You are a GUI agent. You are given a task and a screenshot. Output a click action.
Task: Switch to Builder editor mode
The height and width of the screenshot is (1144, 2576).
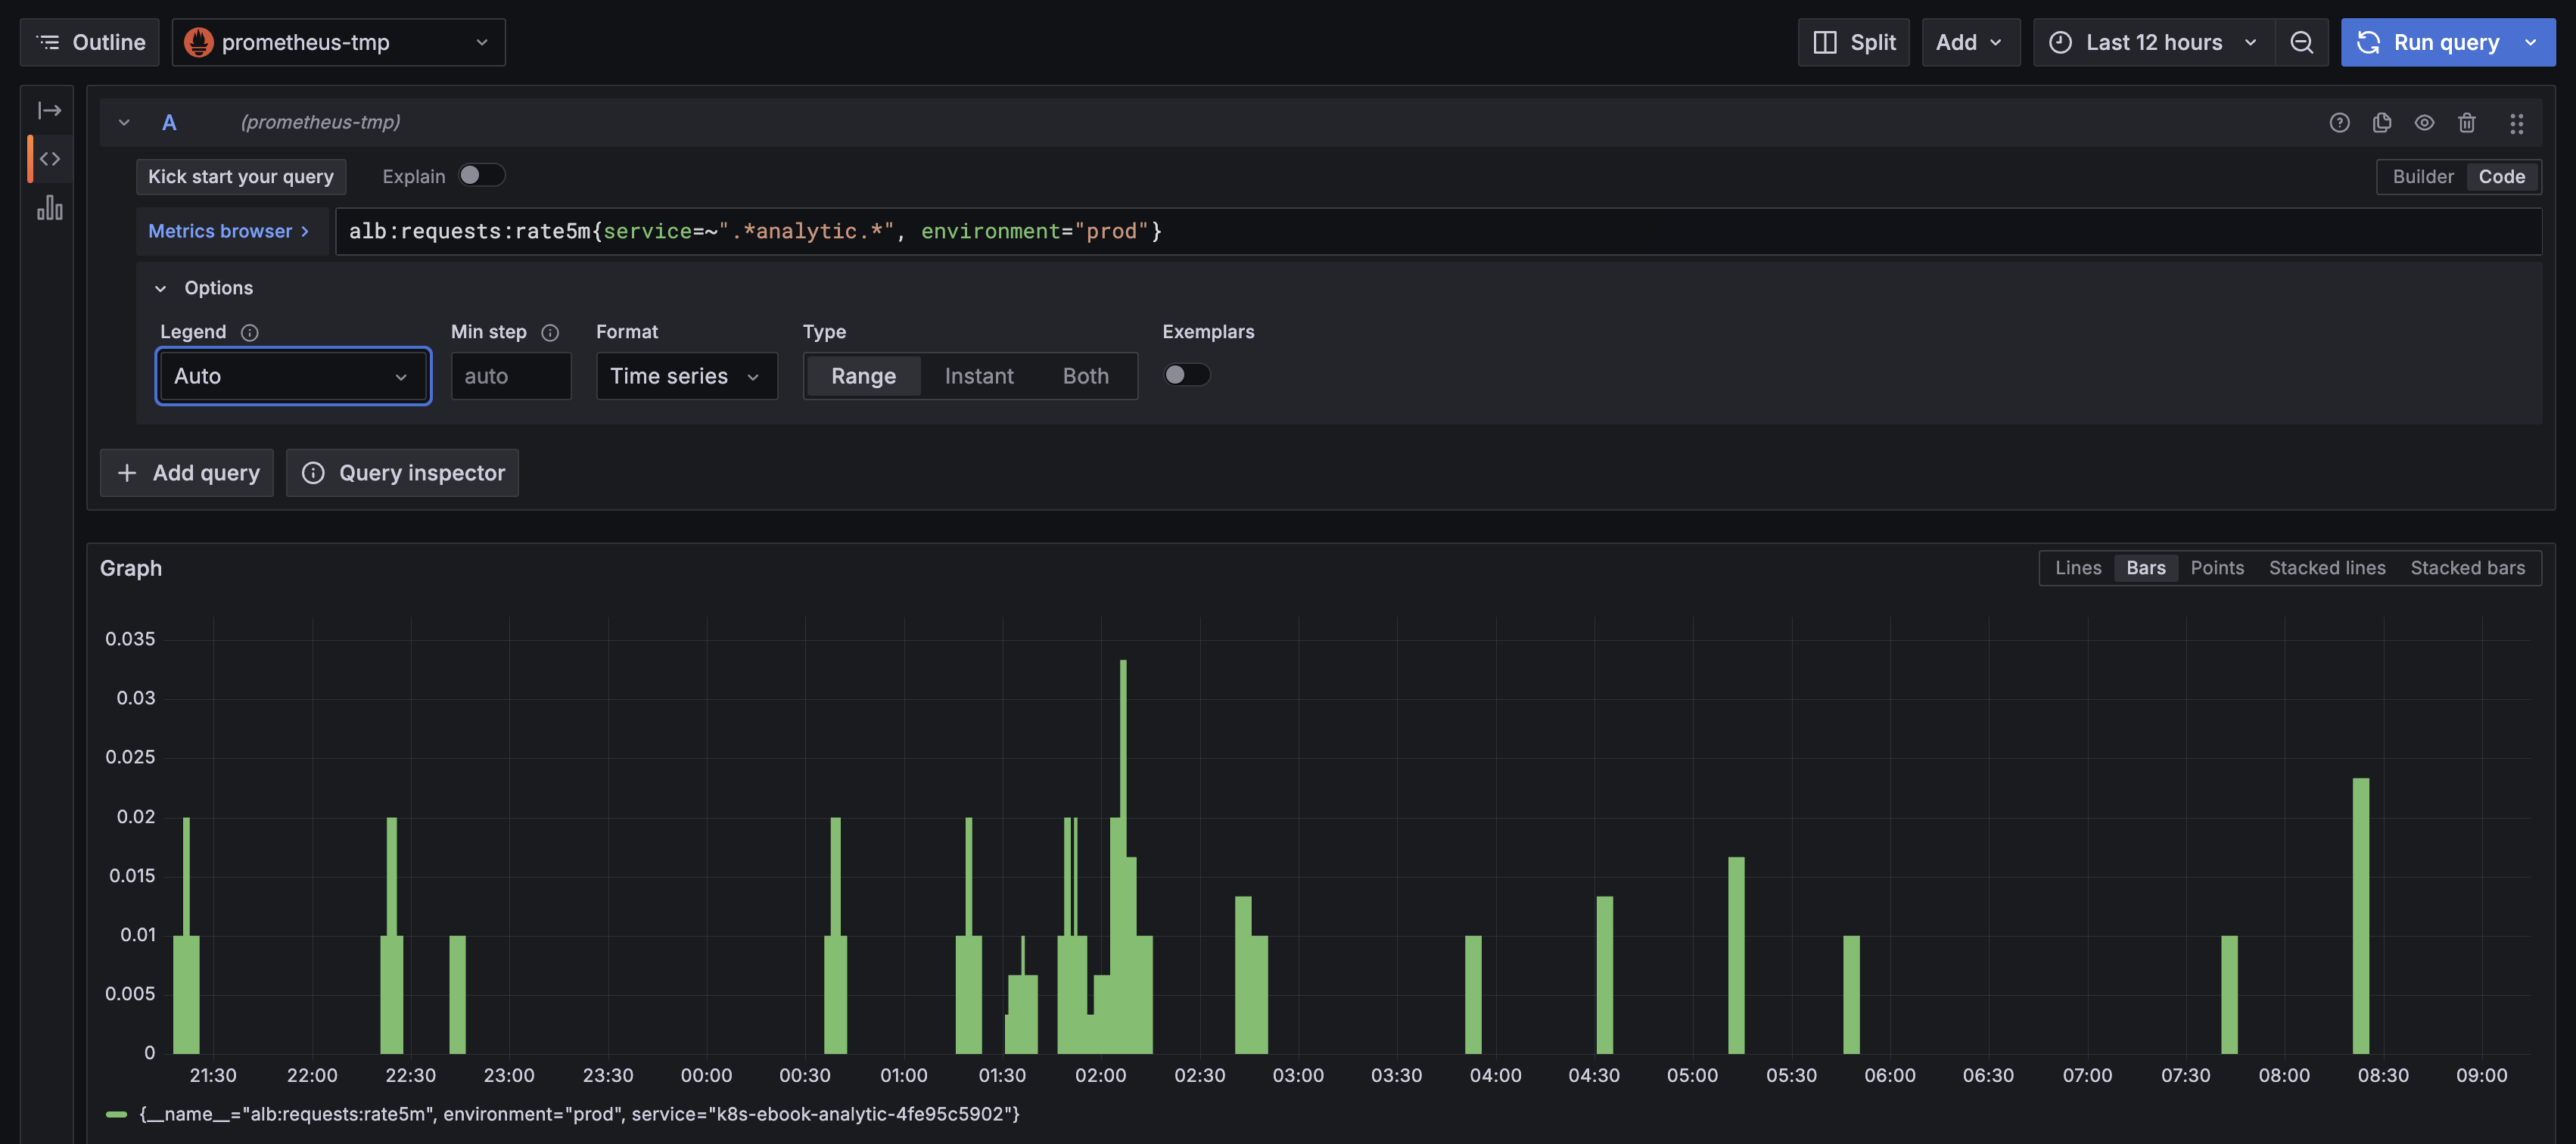pos(2422,176)
